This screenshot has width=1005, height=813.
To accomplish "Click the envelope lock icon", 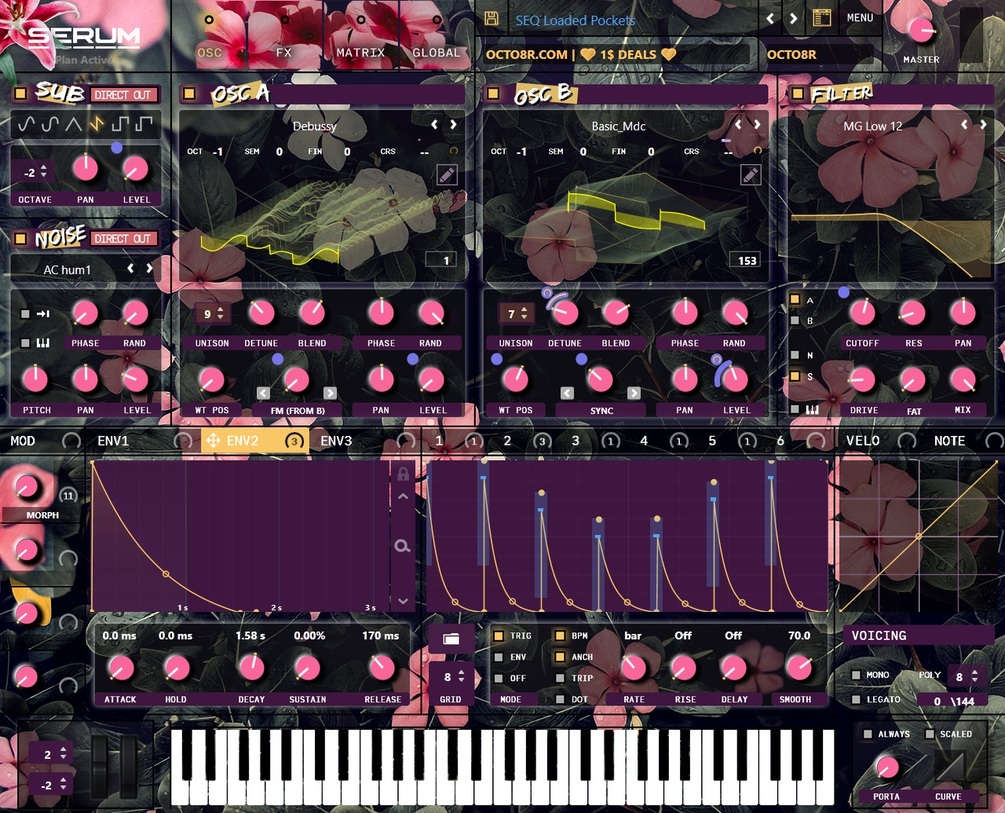I will click(403, 474).
